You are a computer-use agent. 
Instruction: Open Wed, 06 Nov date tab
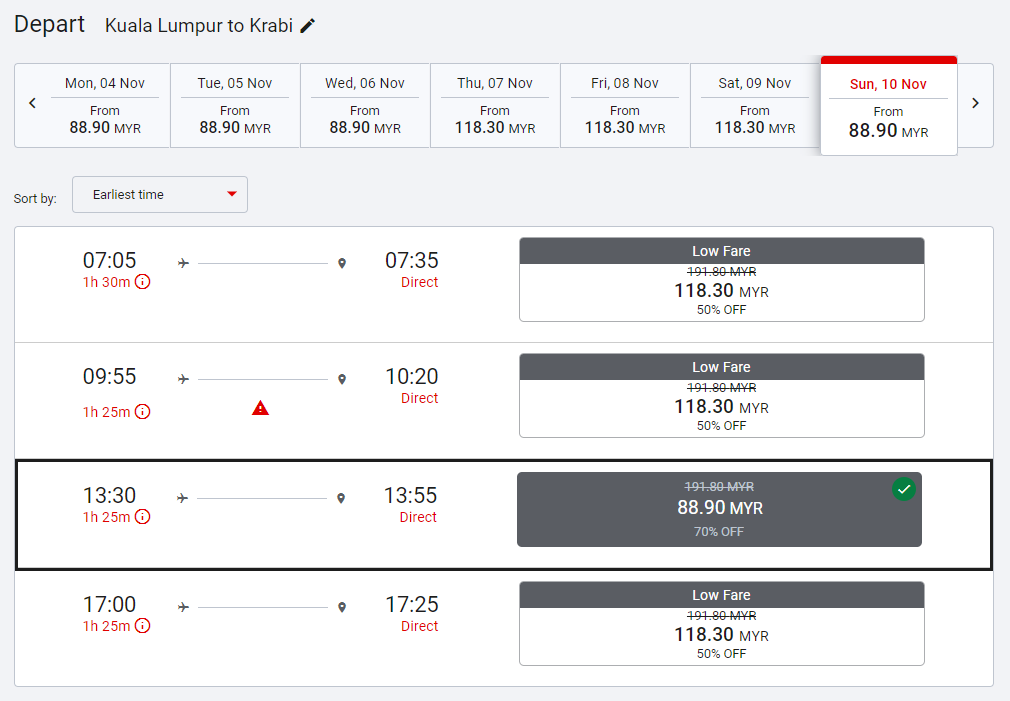(x=365, y=106)
